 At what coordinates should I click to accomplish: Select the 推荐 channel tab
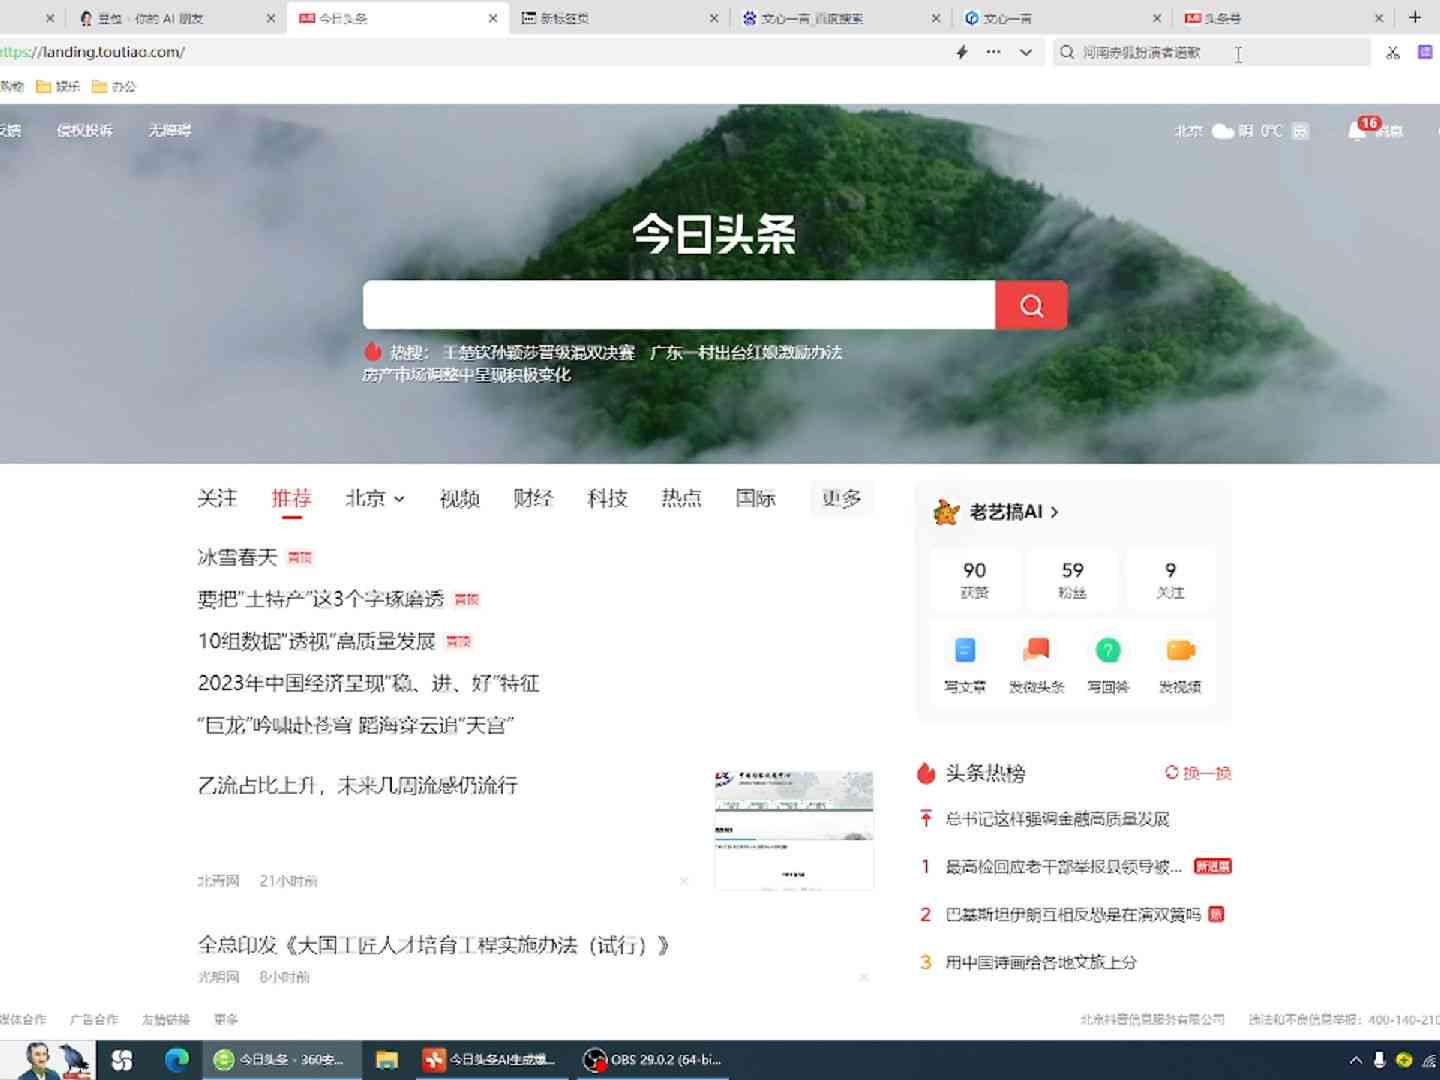pyautogui.click(x=291, y=498)
